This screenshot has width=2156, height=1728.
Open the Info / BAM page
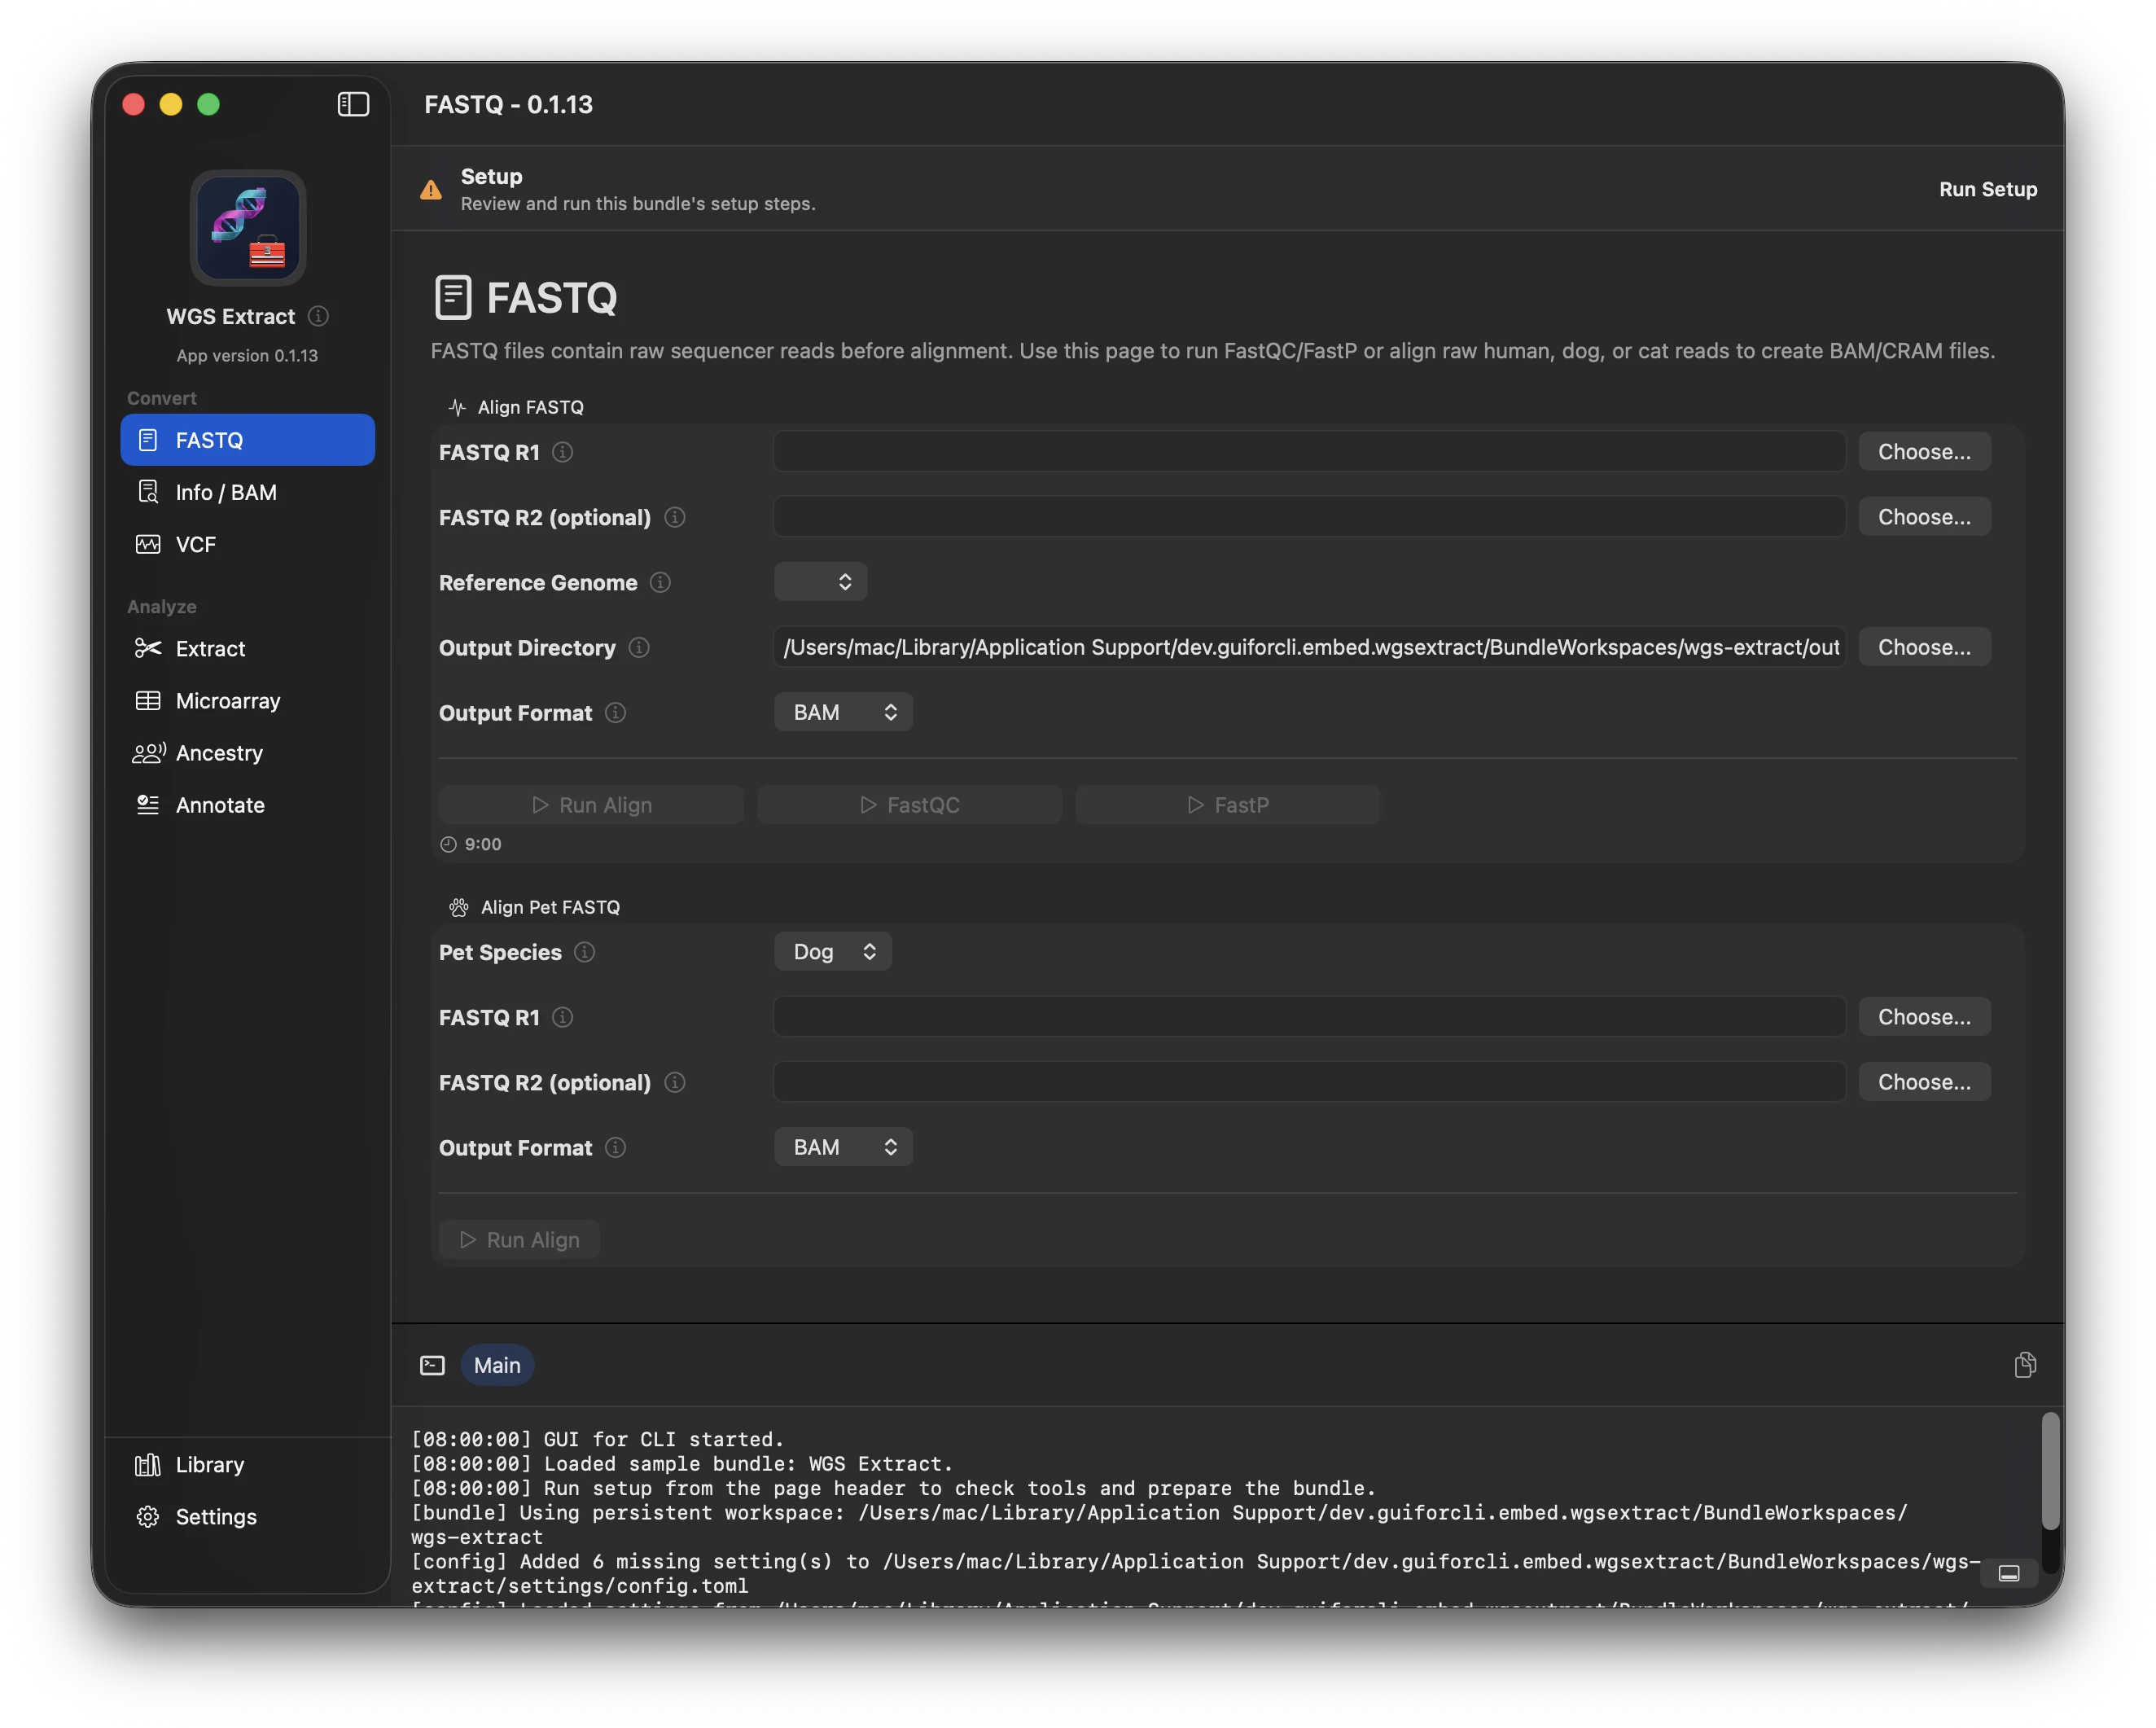[248, 492]
